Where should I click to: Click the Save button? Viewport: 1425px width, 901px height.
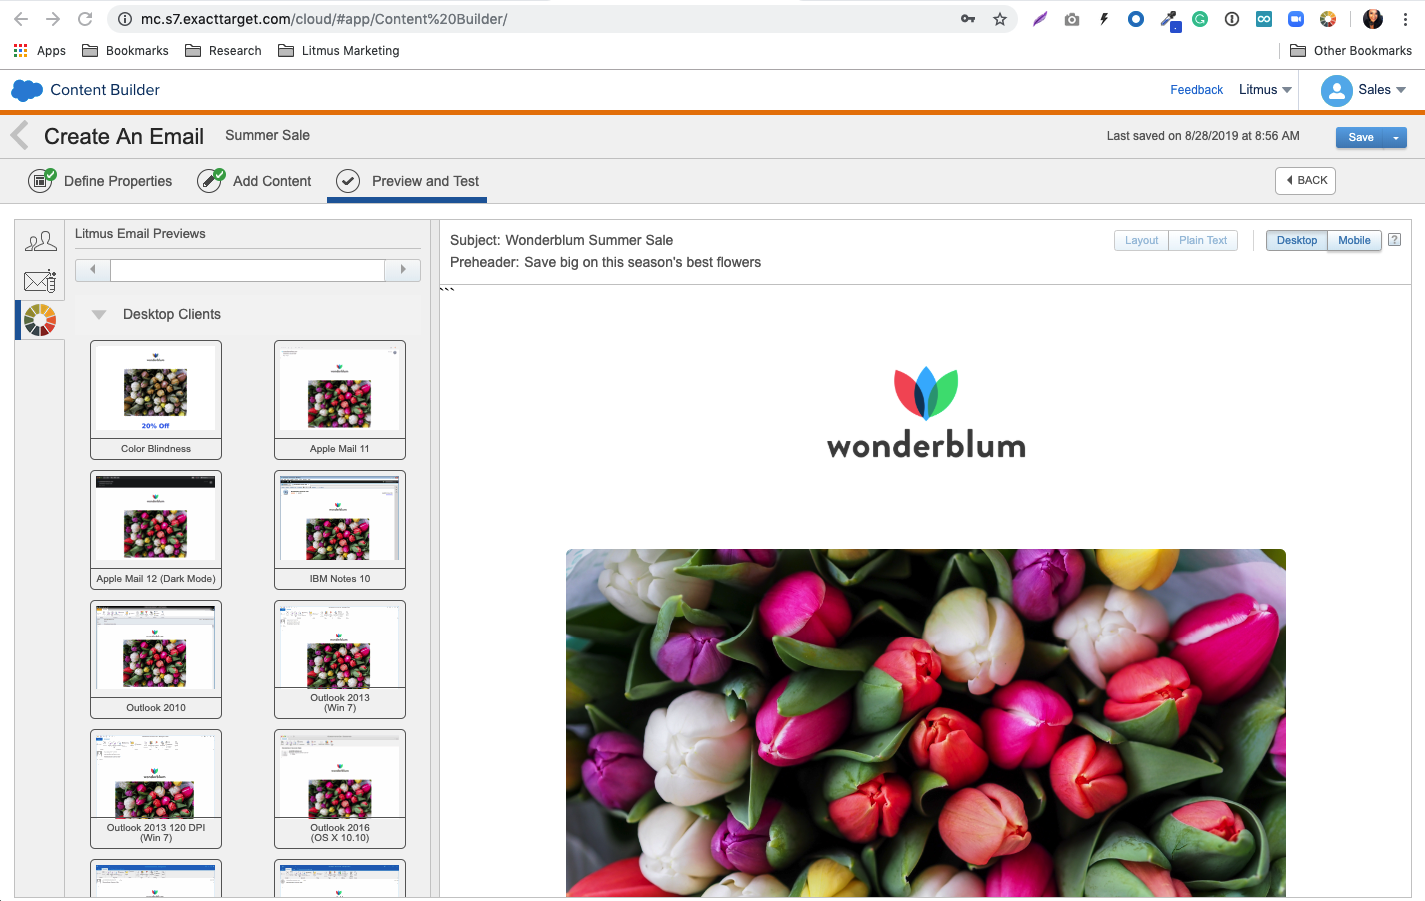tap(1361, 137)
